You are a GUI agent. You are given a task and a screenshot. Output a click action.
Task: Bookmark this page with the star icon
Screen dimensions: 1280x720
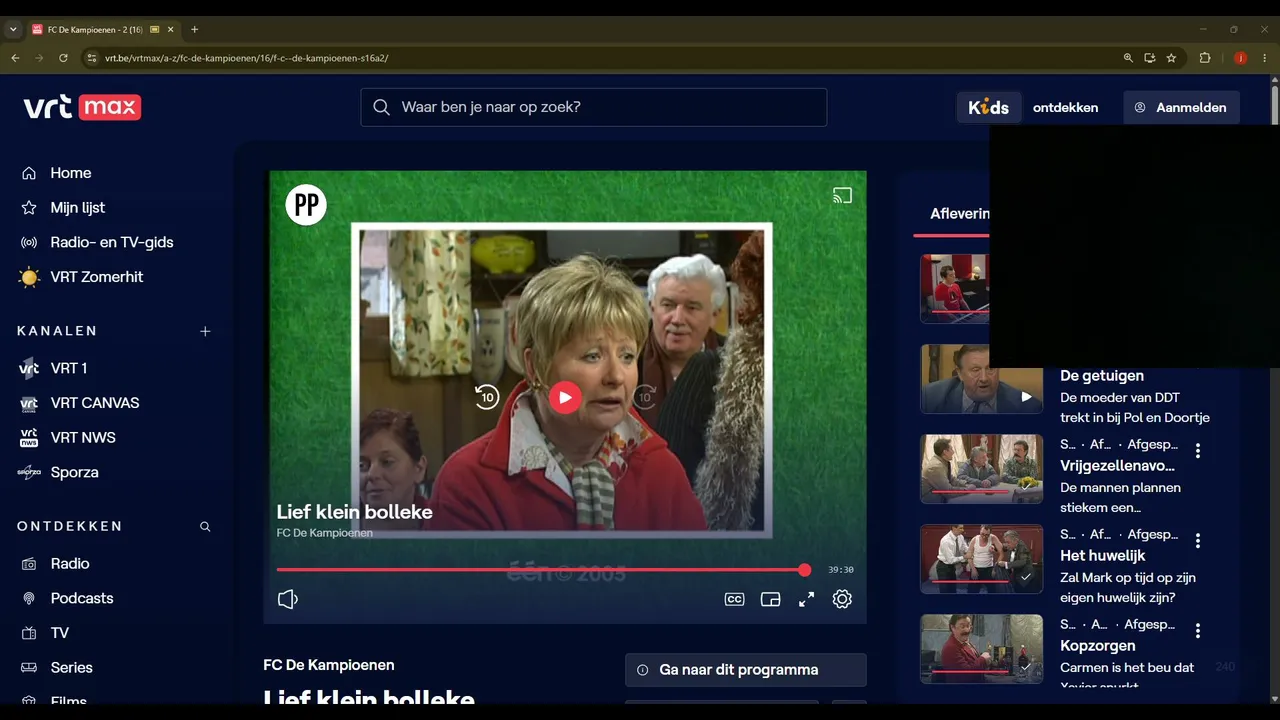tap(1171, 58)
